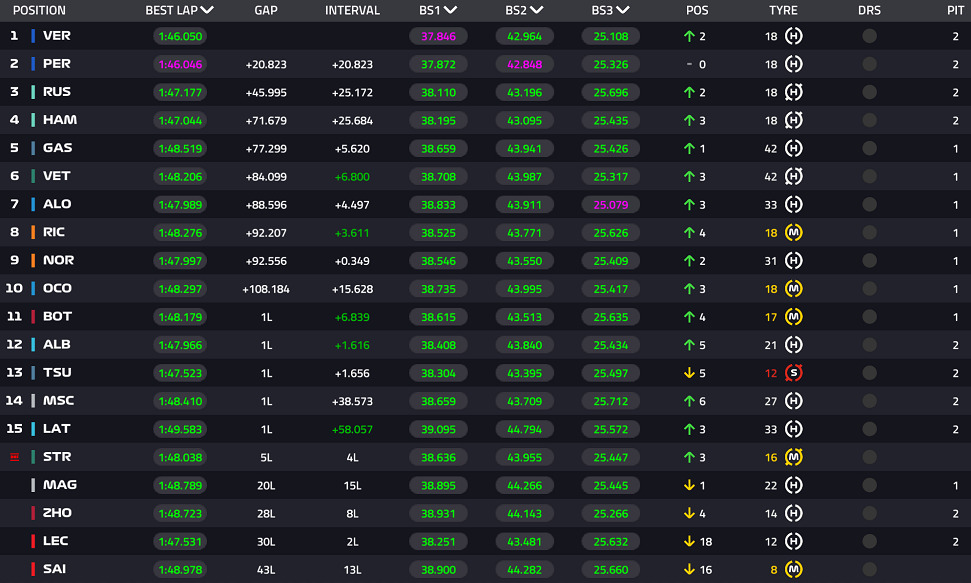Open the BS3 sector dropdown
The width and height of the screenshot is (971, 583).
tap(623, 10)
